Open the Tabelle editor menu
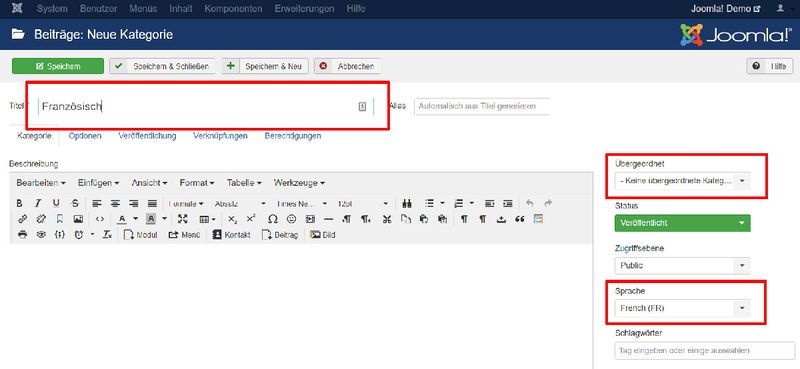 click(244, 183)
